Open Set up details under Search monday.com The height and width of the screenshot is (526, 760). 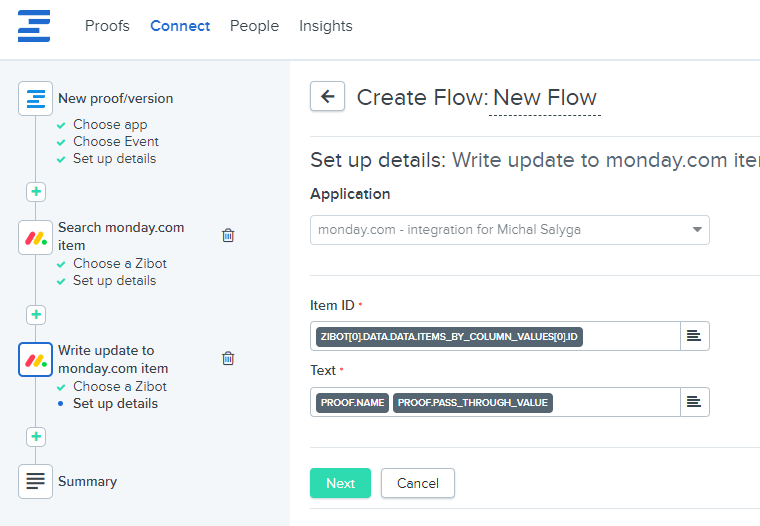[114, 281]
